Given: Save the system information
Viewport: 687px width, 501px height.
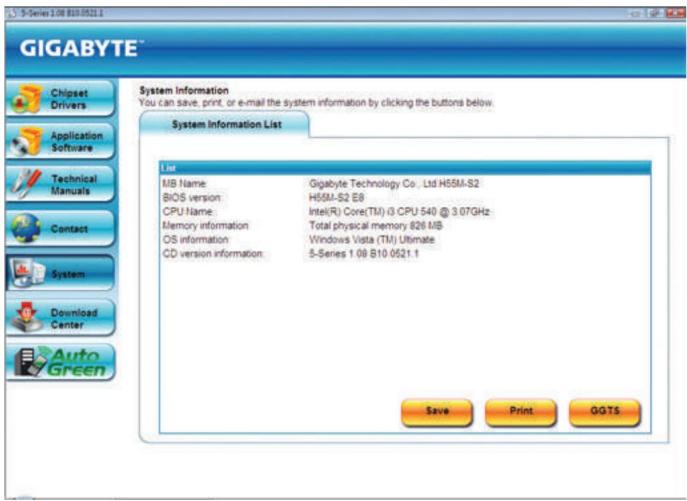Looking at the screenshot, I should pos(437,412).
